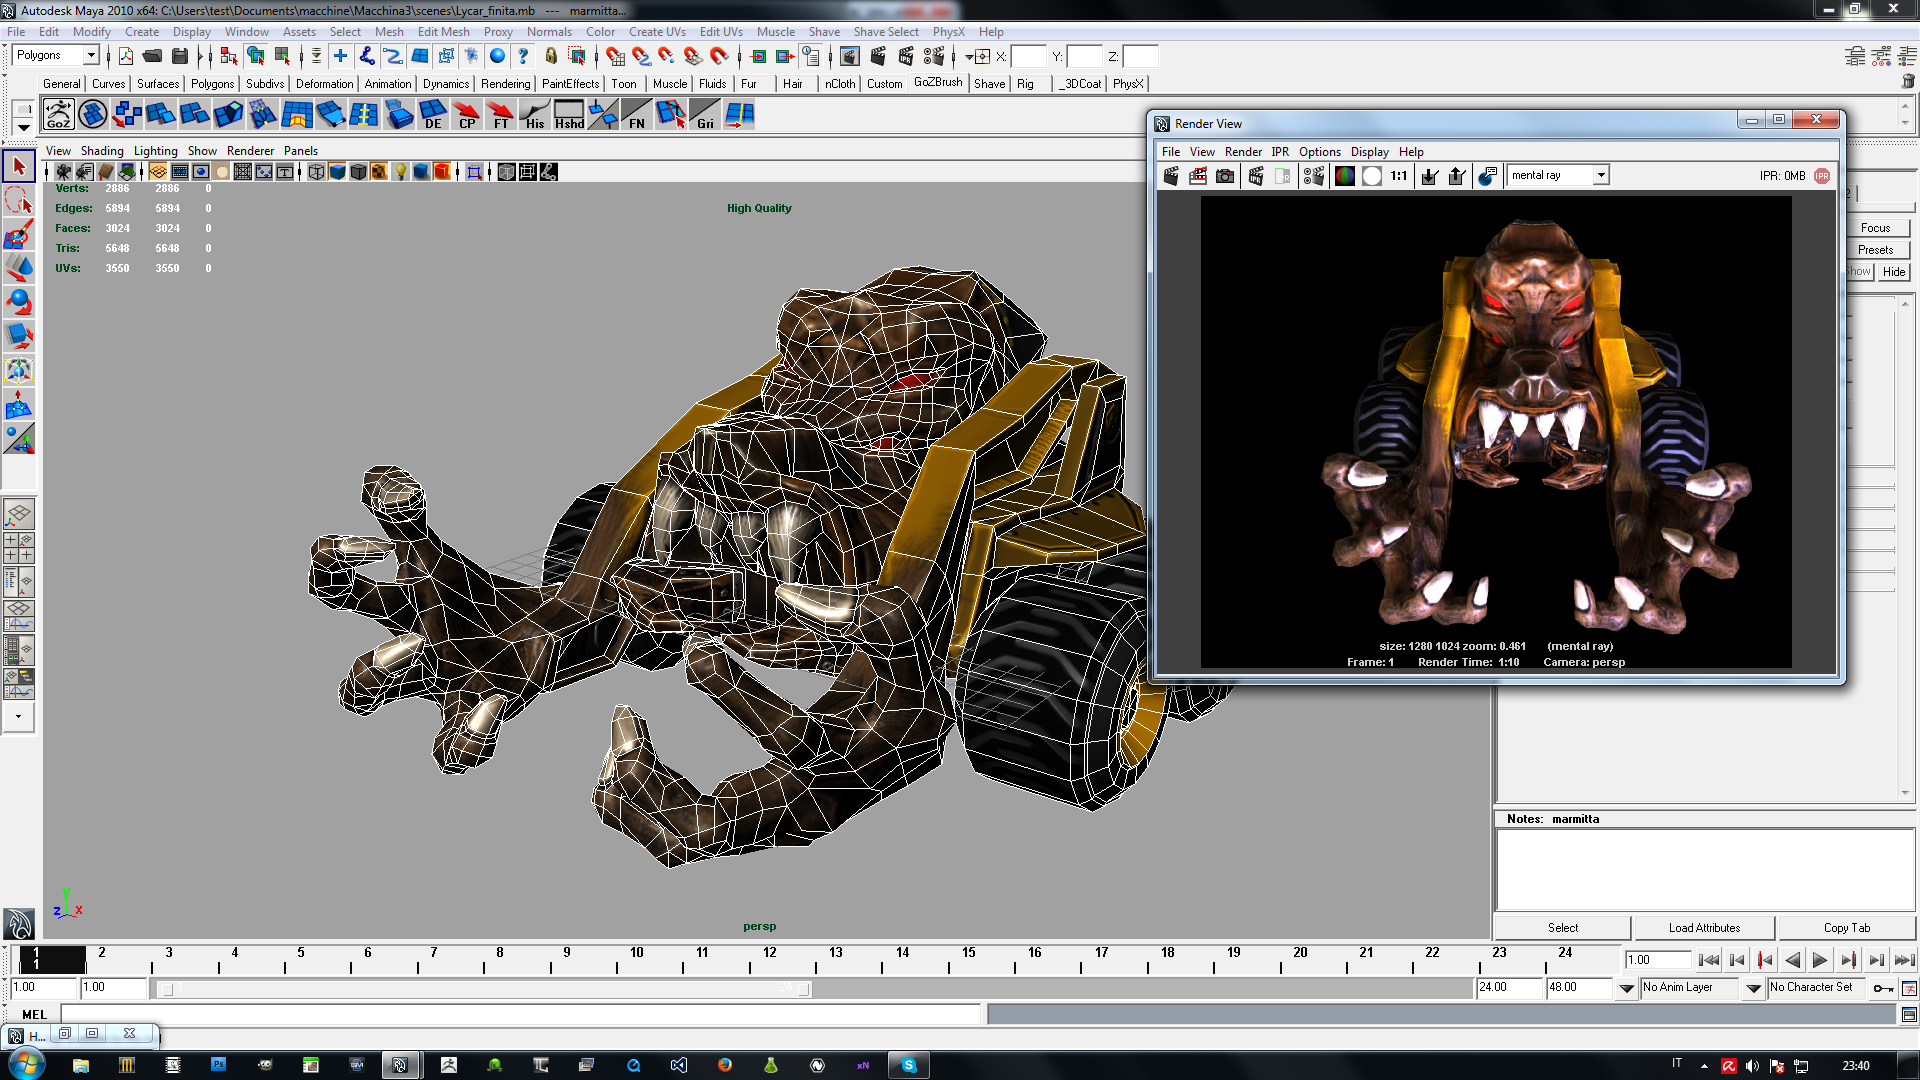
Task: Click Render Region icon in Render View
Action: 1198,176
